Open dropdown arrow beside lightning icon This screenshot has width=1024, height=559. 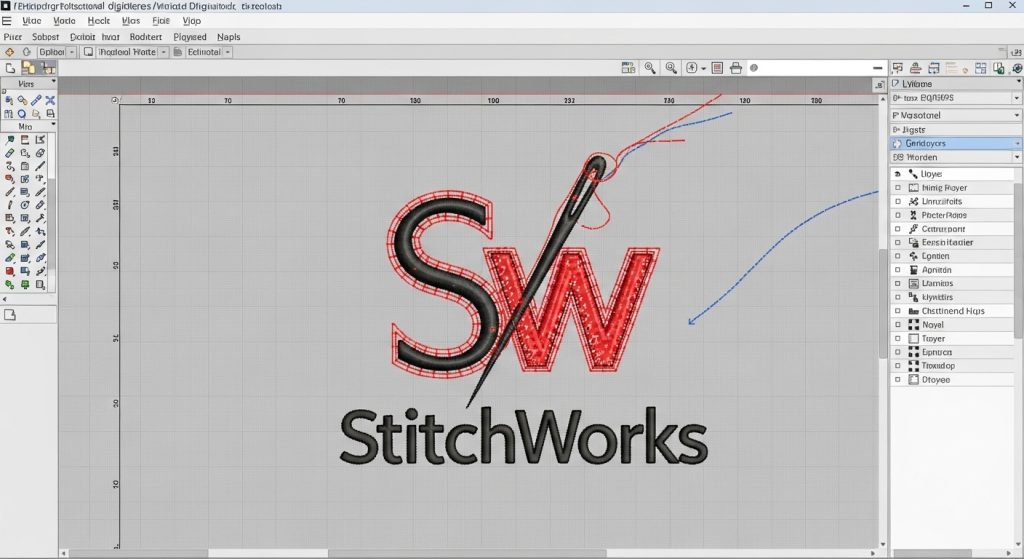[703, 69]
